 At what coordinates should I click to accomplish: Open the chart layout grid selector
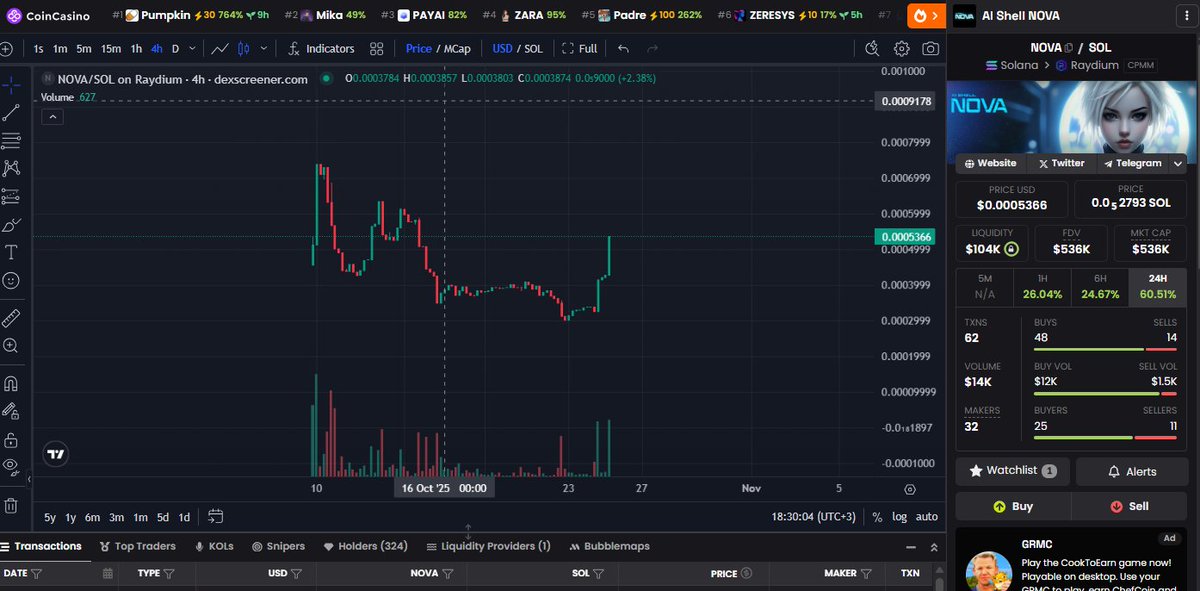coord(377,48)
